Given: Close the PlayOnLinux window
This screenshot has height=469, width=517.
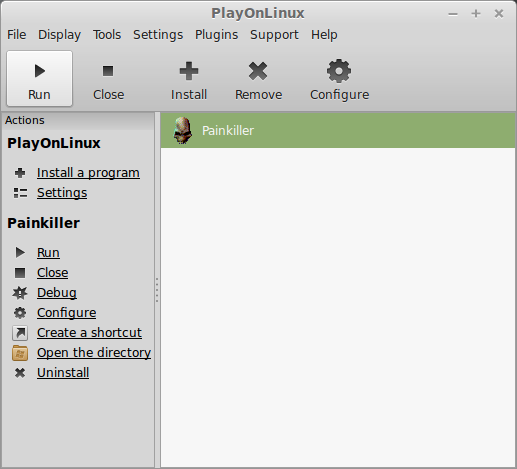Looking at the screenshot, I should 499,14.
